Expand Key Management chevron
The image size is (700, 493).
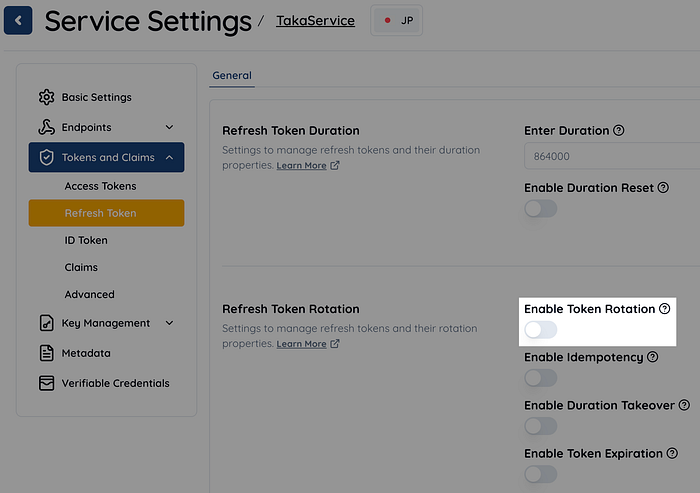pyautogui.click(x=169, y=323)
